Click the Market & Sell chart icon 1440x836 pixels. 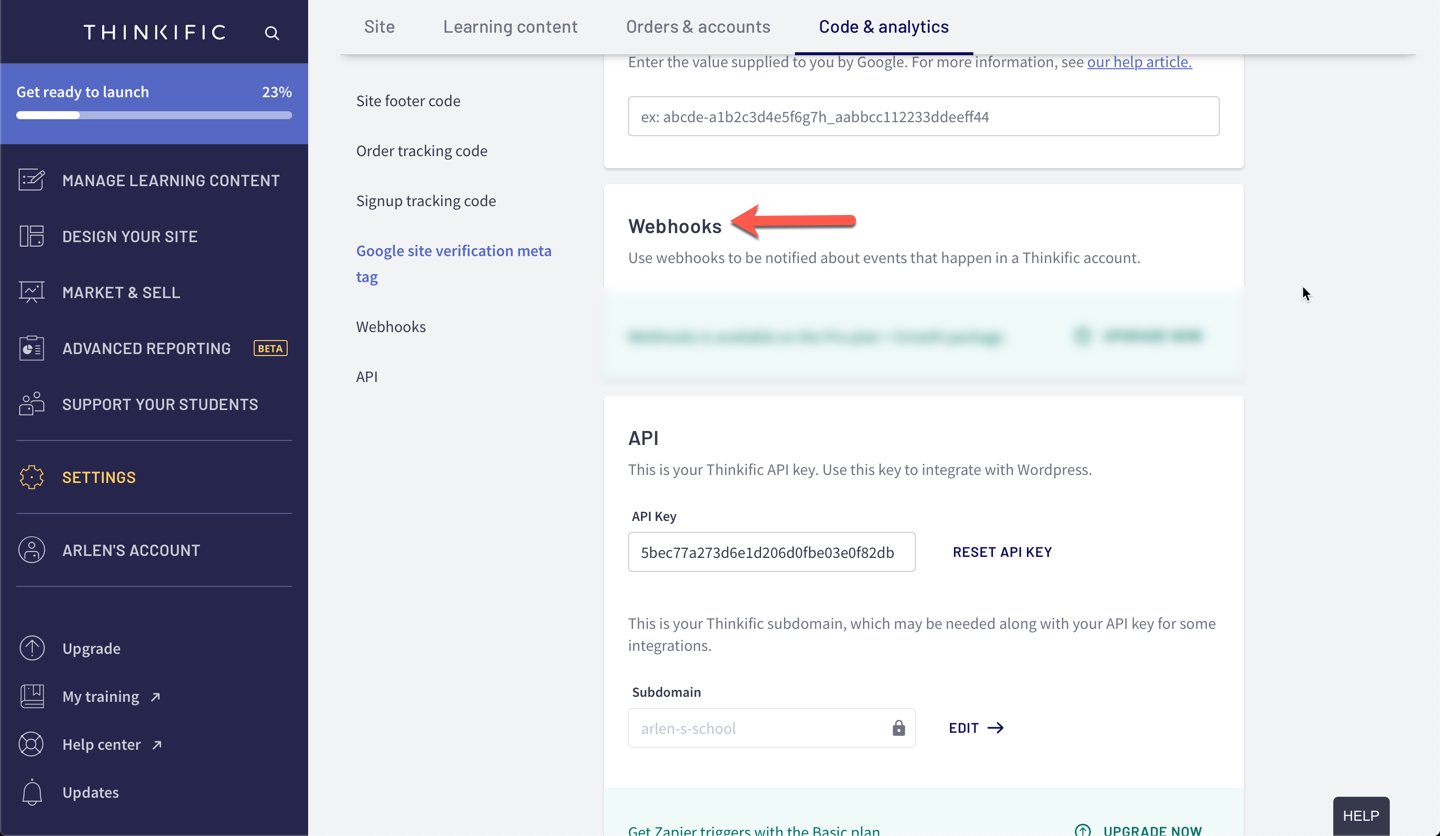click(x=32, y=292)
